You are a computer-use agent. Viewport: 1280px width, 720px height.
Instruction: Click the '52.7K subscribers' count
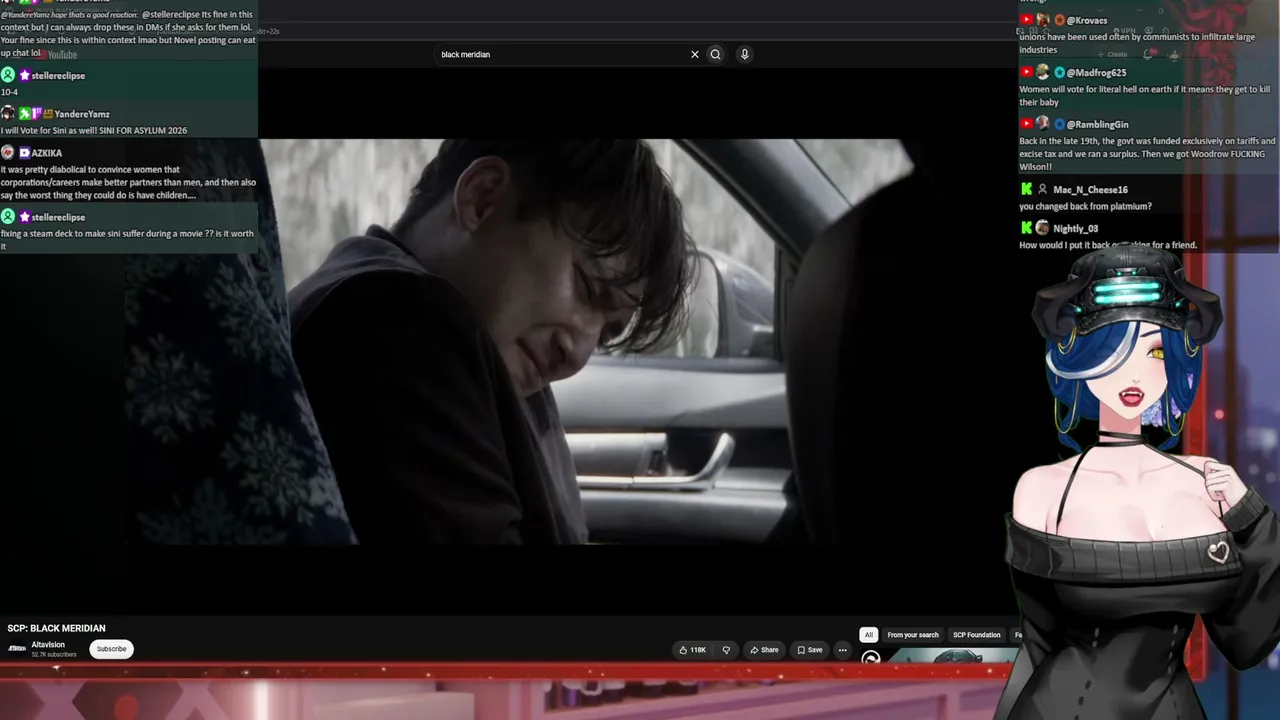click(x=54, y=655)
